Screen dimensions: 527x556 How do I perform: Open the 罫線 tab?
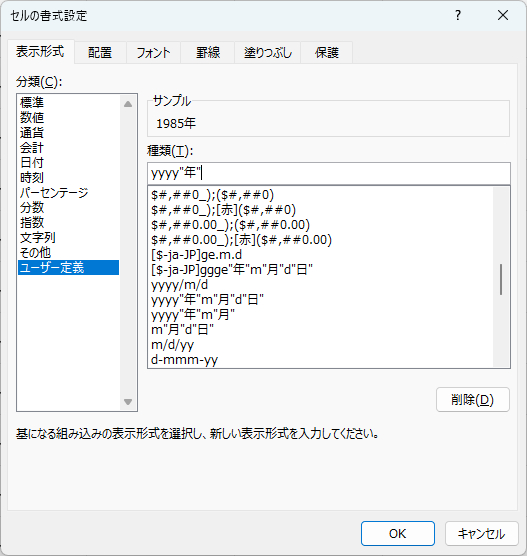(x=208, y=52)
